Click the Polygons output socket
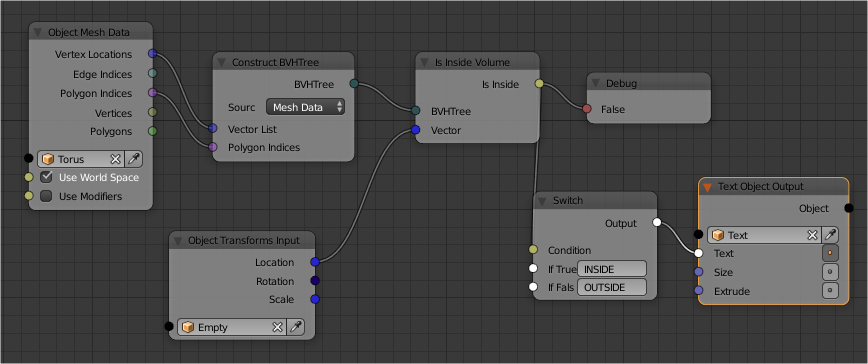This screenshot has width=868, height=364. [x=153, y=131]
